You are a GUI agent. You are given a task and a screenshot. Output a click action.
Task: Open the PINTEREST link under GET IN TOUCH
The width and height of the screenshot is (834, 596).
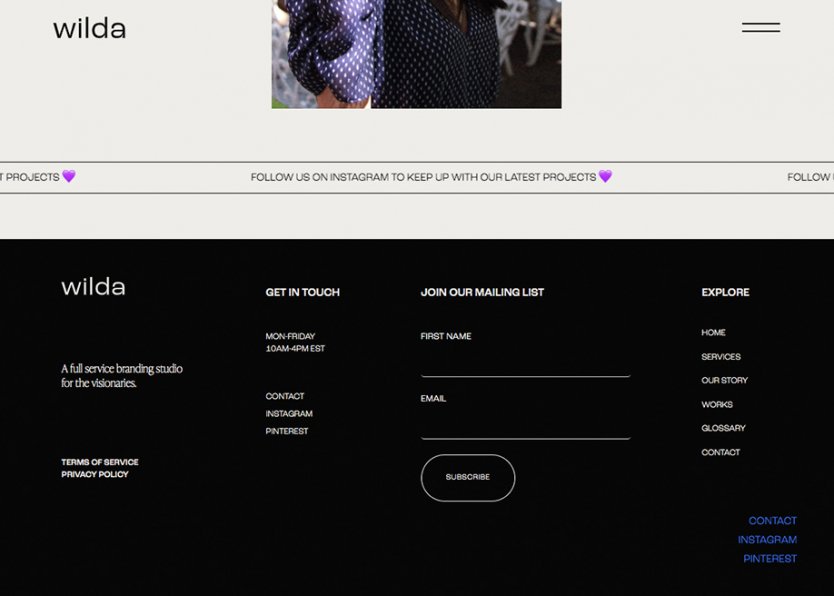285,431
